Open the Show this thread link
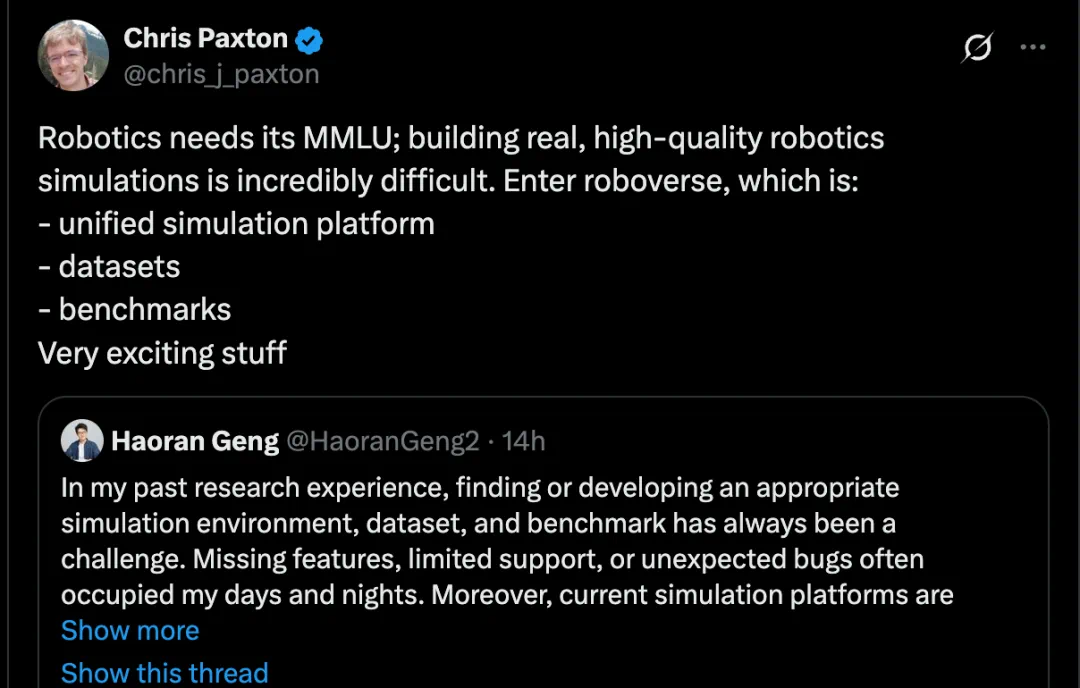 point(165,673)
